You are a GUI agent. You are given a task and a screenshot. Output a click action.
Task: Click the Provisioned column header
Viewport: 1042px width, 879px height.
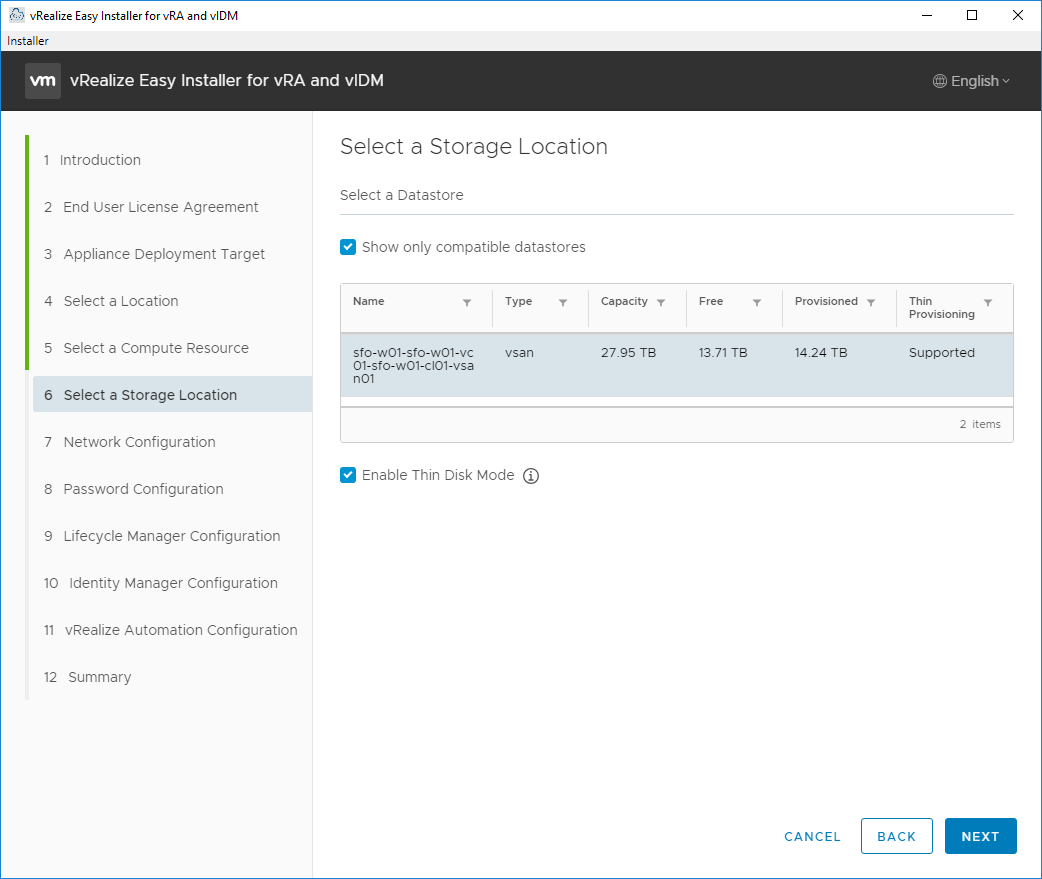click(826, 302)
